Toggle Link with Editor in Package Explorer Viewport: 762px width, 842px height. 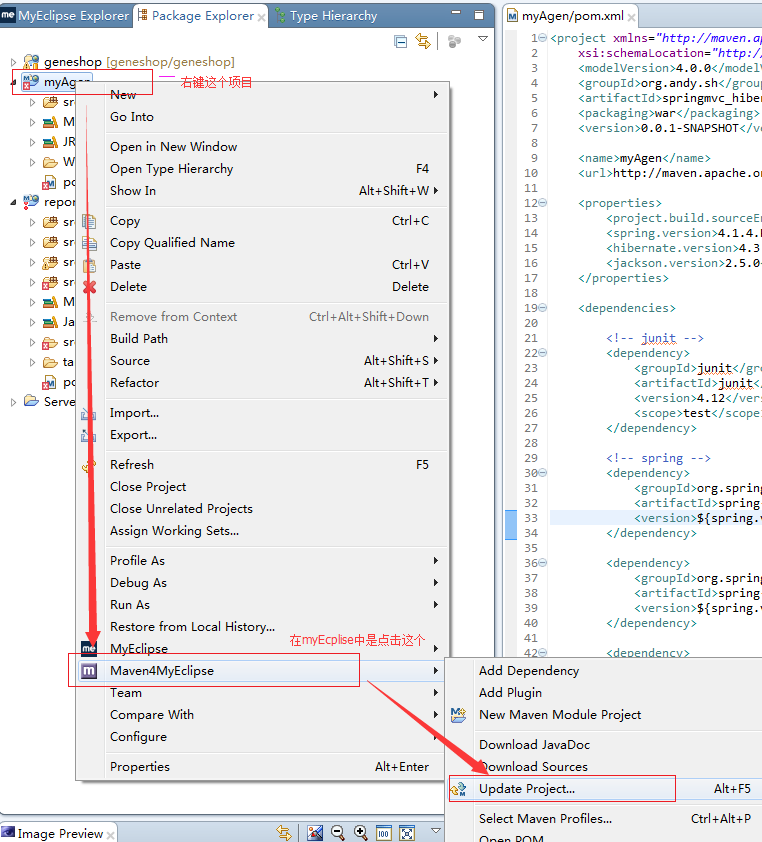[423, 41]
